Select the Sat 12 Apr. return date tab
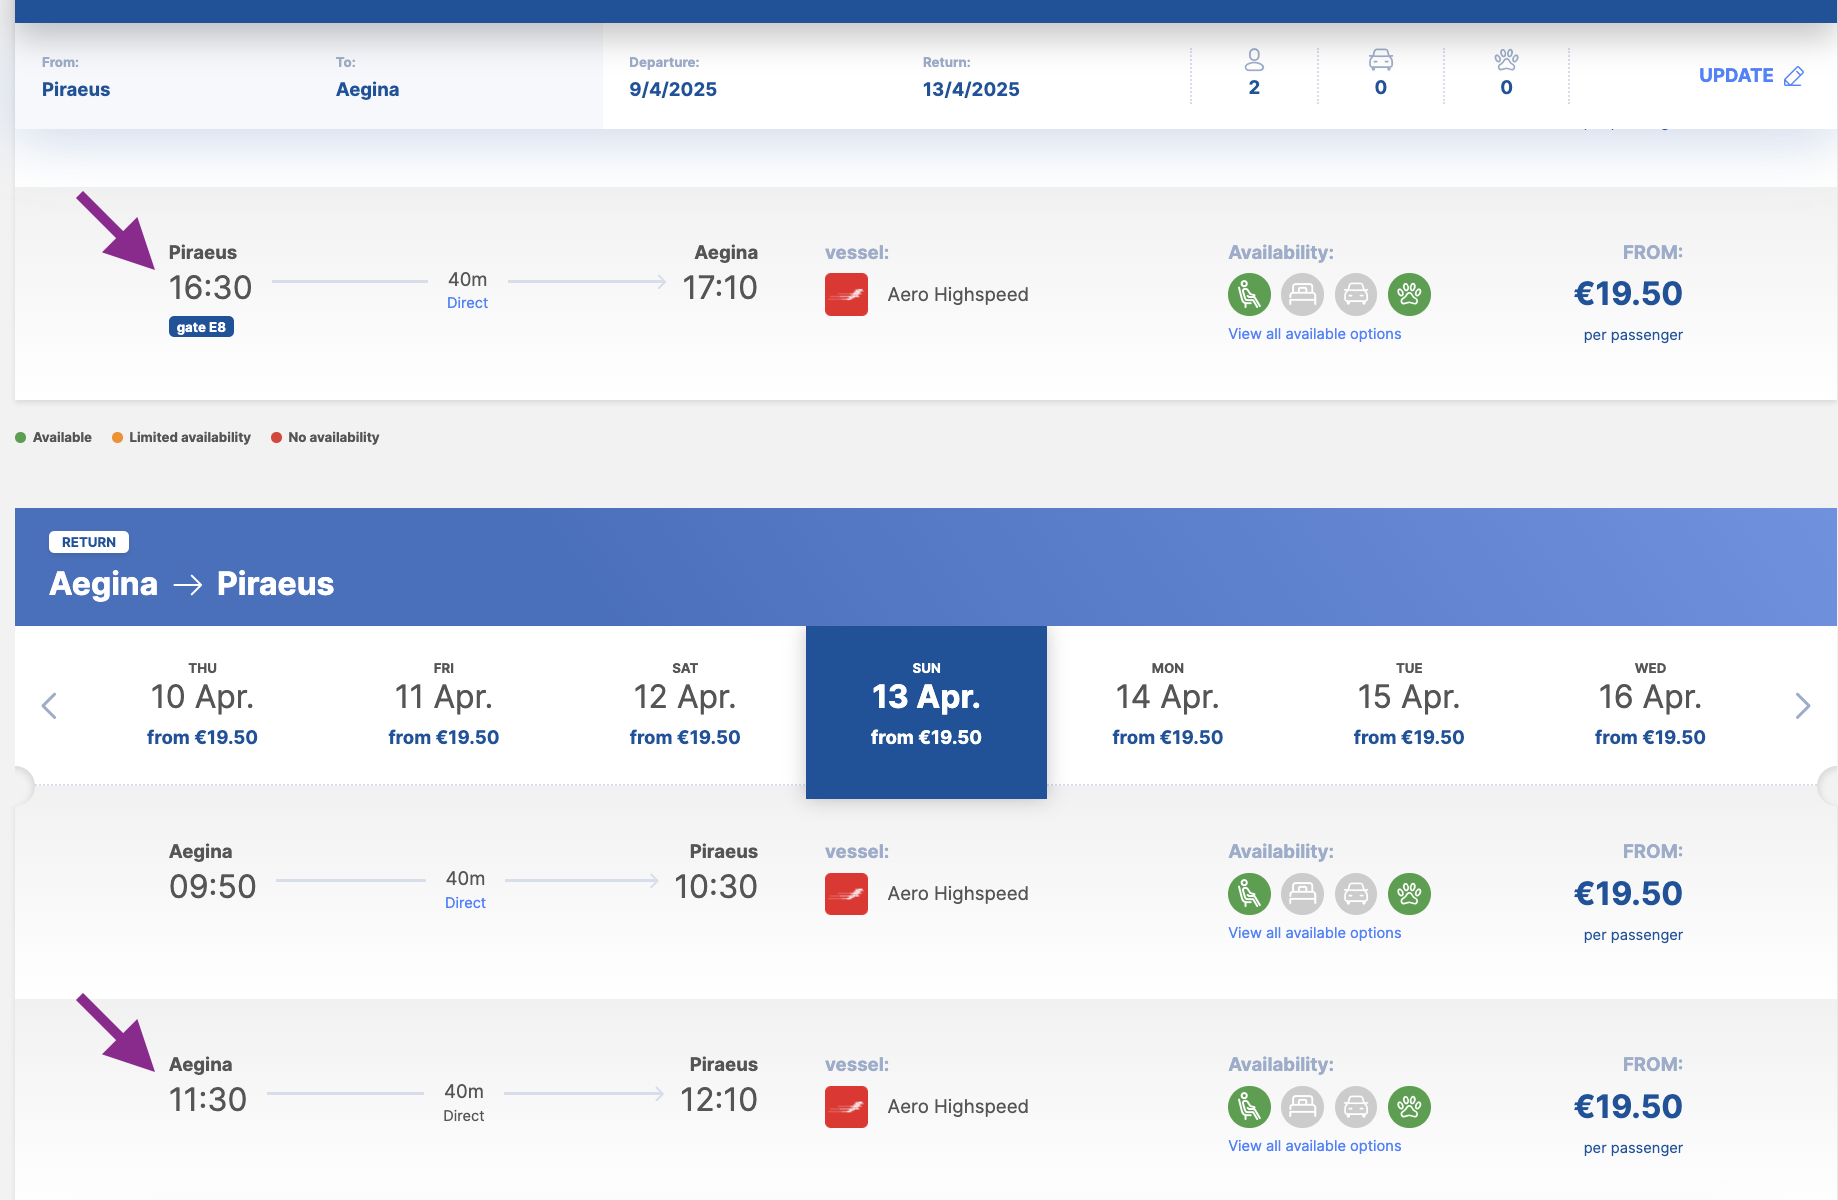1838x1200 pixels. click(685, 707)
